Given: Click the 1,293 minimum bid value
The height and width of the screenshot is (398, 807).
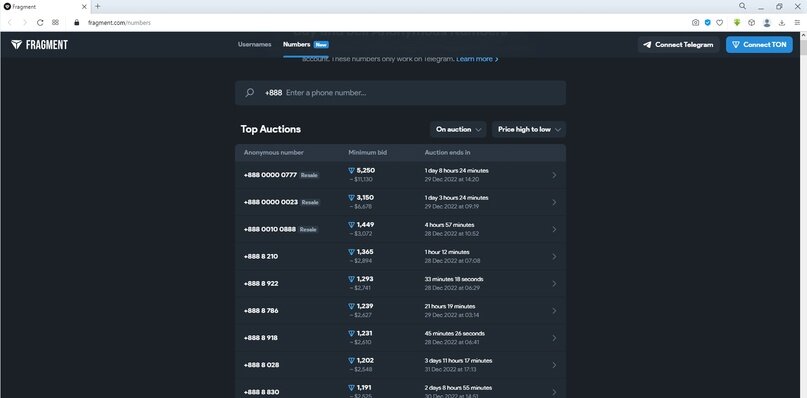Looking at the screenshot, I should click(365, 279).
